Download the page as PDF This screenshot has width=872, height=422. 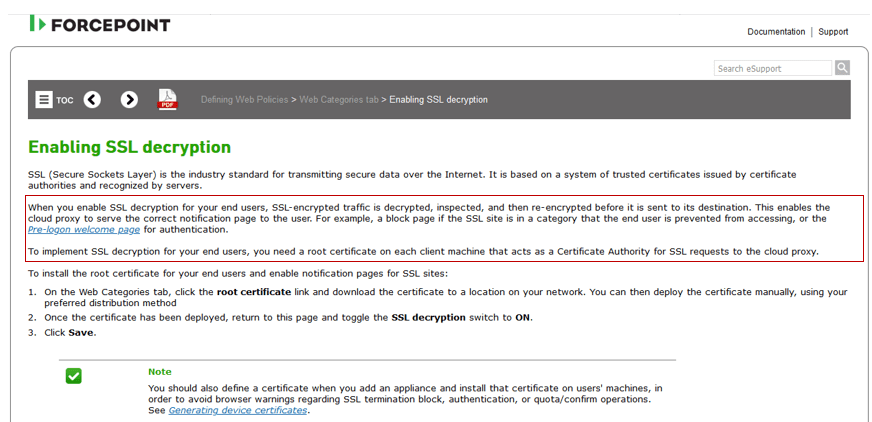pos(167,100)
